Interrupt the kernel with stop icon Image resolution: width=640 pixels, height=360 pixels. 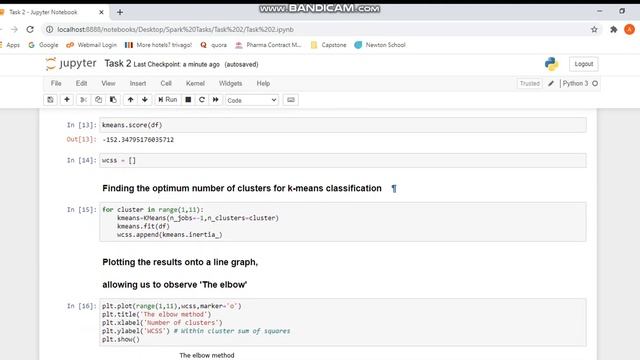(188, 100)
